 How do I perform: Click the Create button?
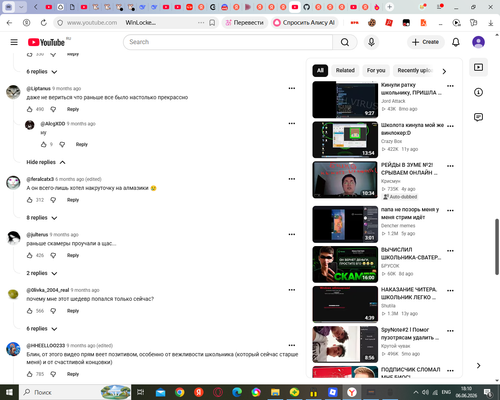tap(426, 42)
